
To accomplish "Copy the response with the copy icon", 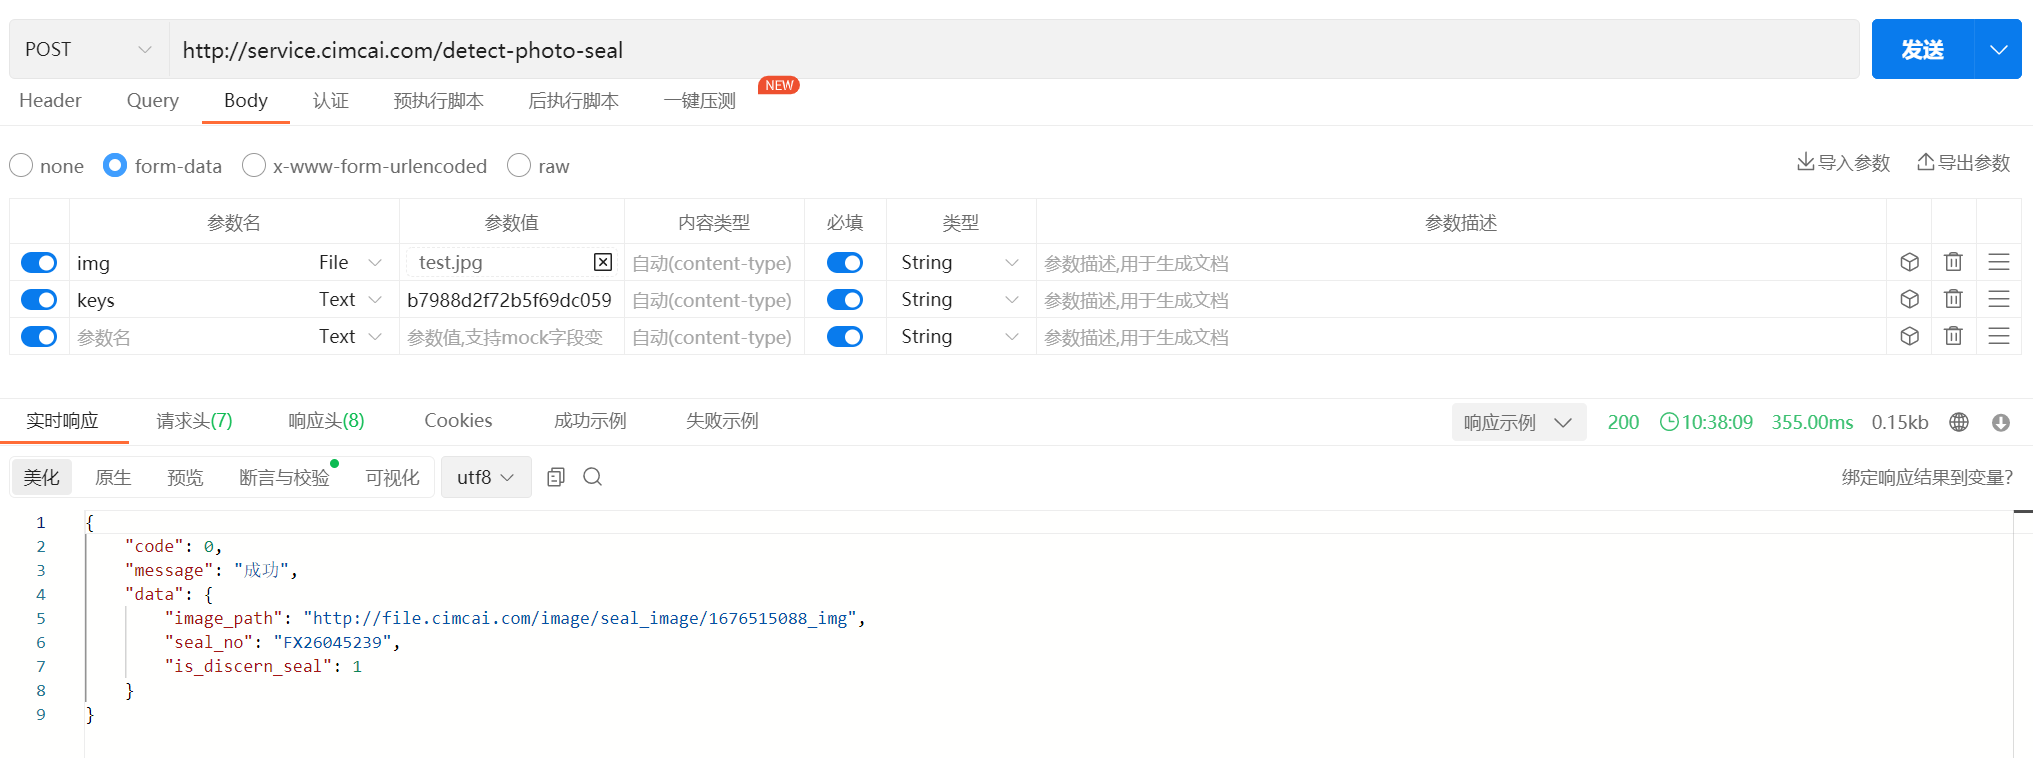I will coord(556,477).
